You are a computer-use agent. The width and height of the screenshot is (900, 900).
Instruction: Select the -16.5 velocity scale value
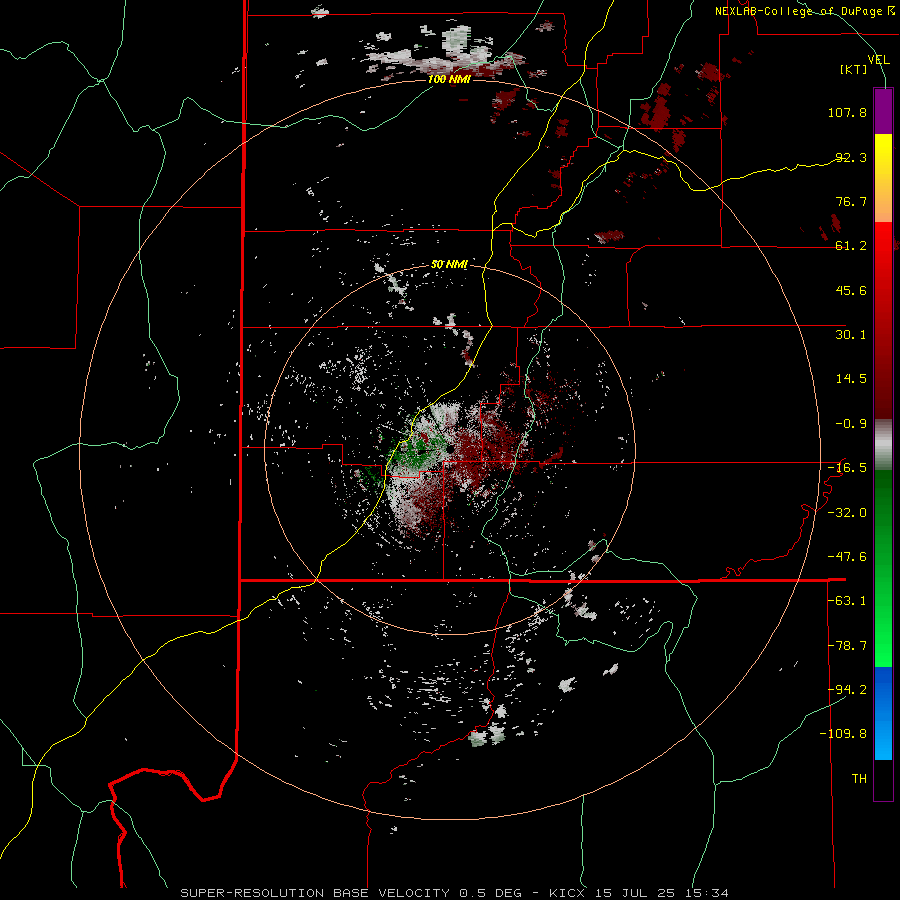pos(847,468)
